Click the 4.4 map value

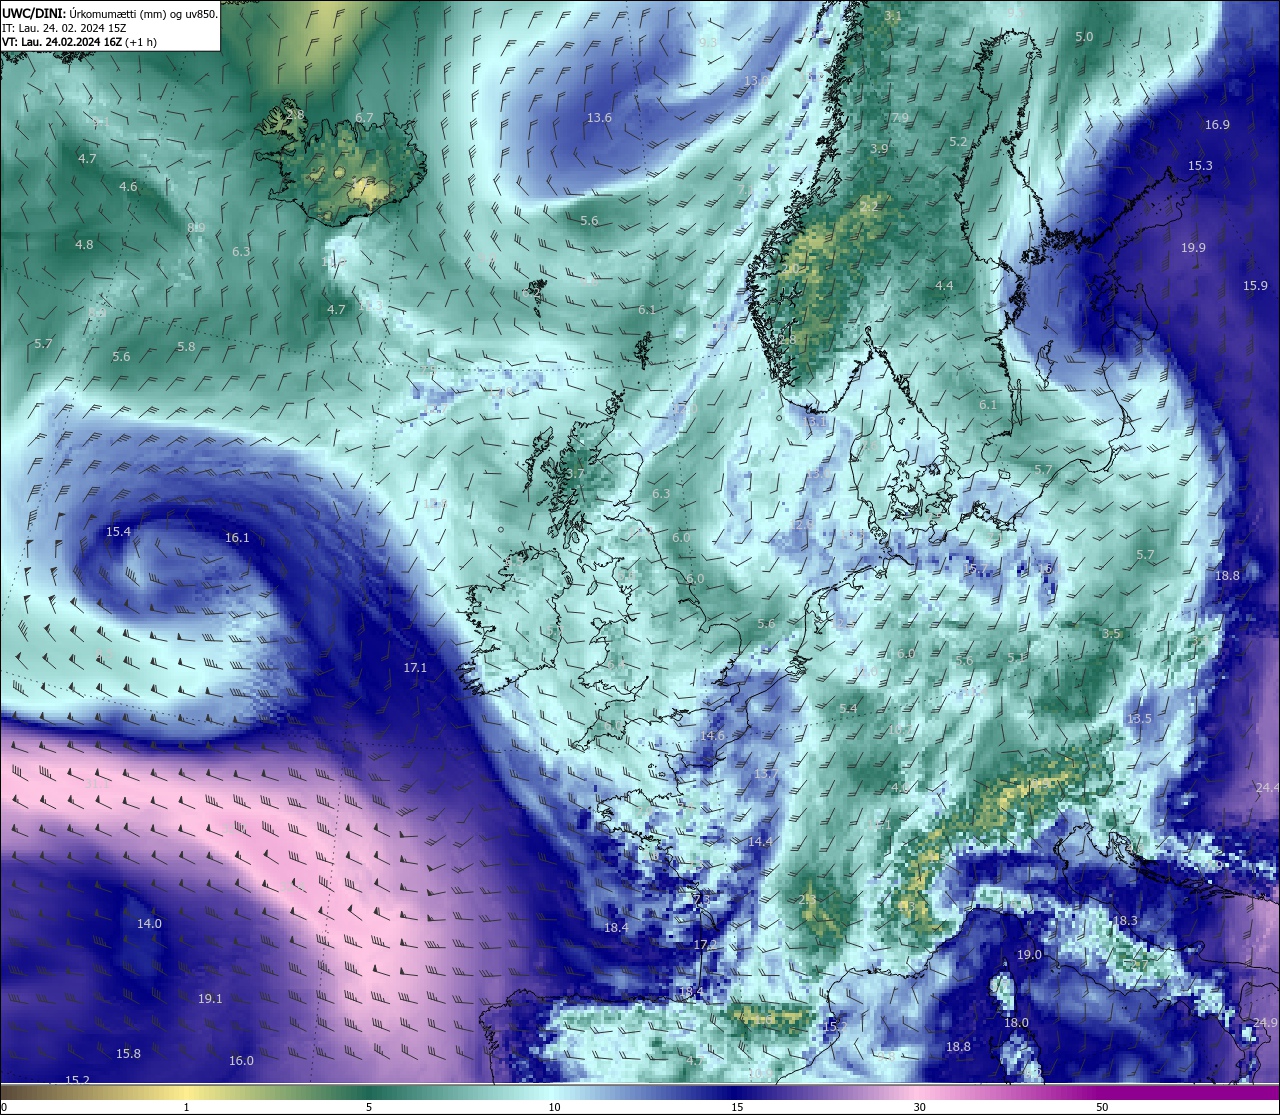pos(944,286)
